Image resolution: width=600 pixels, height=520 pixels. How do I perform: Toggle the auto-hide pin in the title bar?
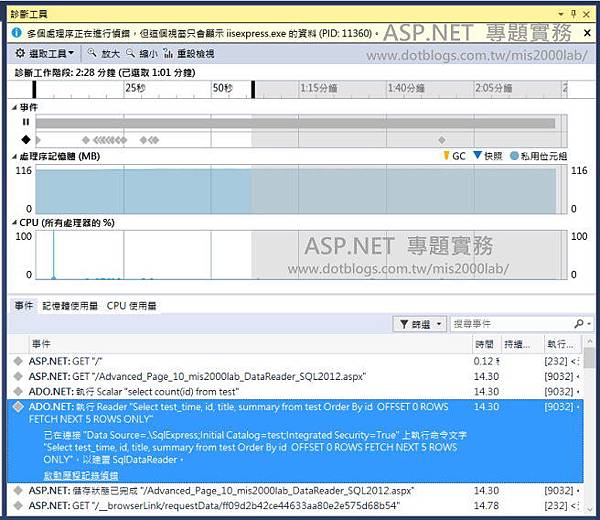pos(573,14)
